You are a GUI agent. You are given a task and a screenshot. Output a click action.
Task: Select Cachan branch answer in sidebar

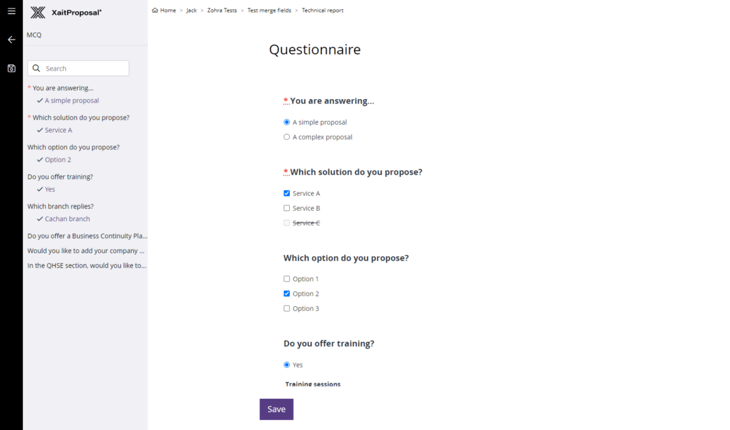click(x=67, y=219)
